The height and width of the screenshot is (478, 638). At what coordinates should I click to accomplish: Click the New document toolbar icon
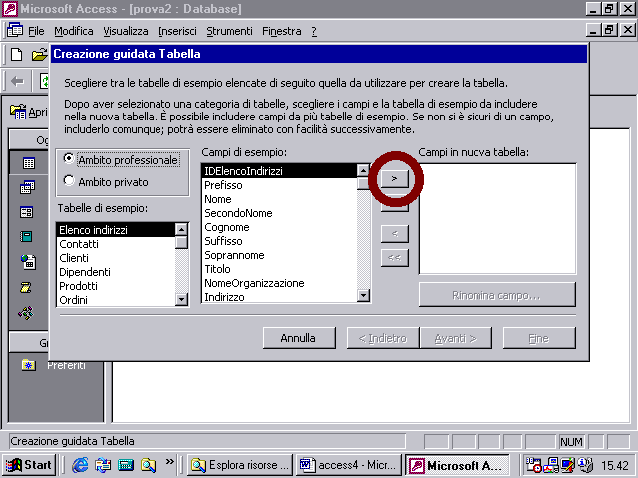click(16, 54)
